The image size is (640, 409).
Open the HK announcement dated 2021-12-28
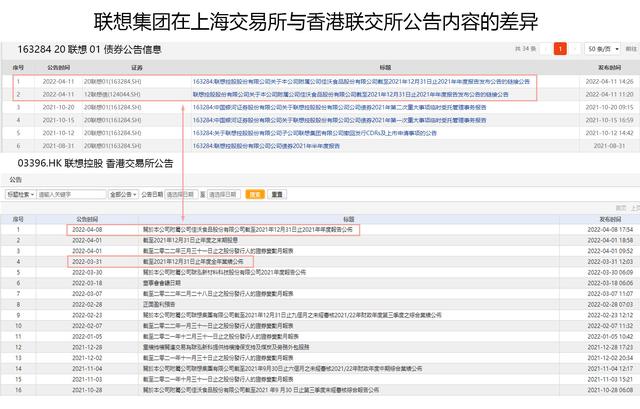click(x=226, y=347)
